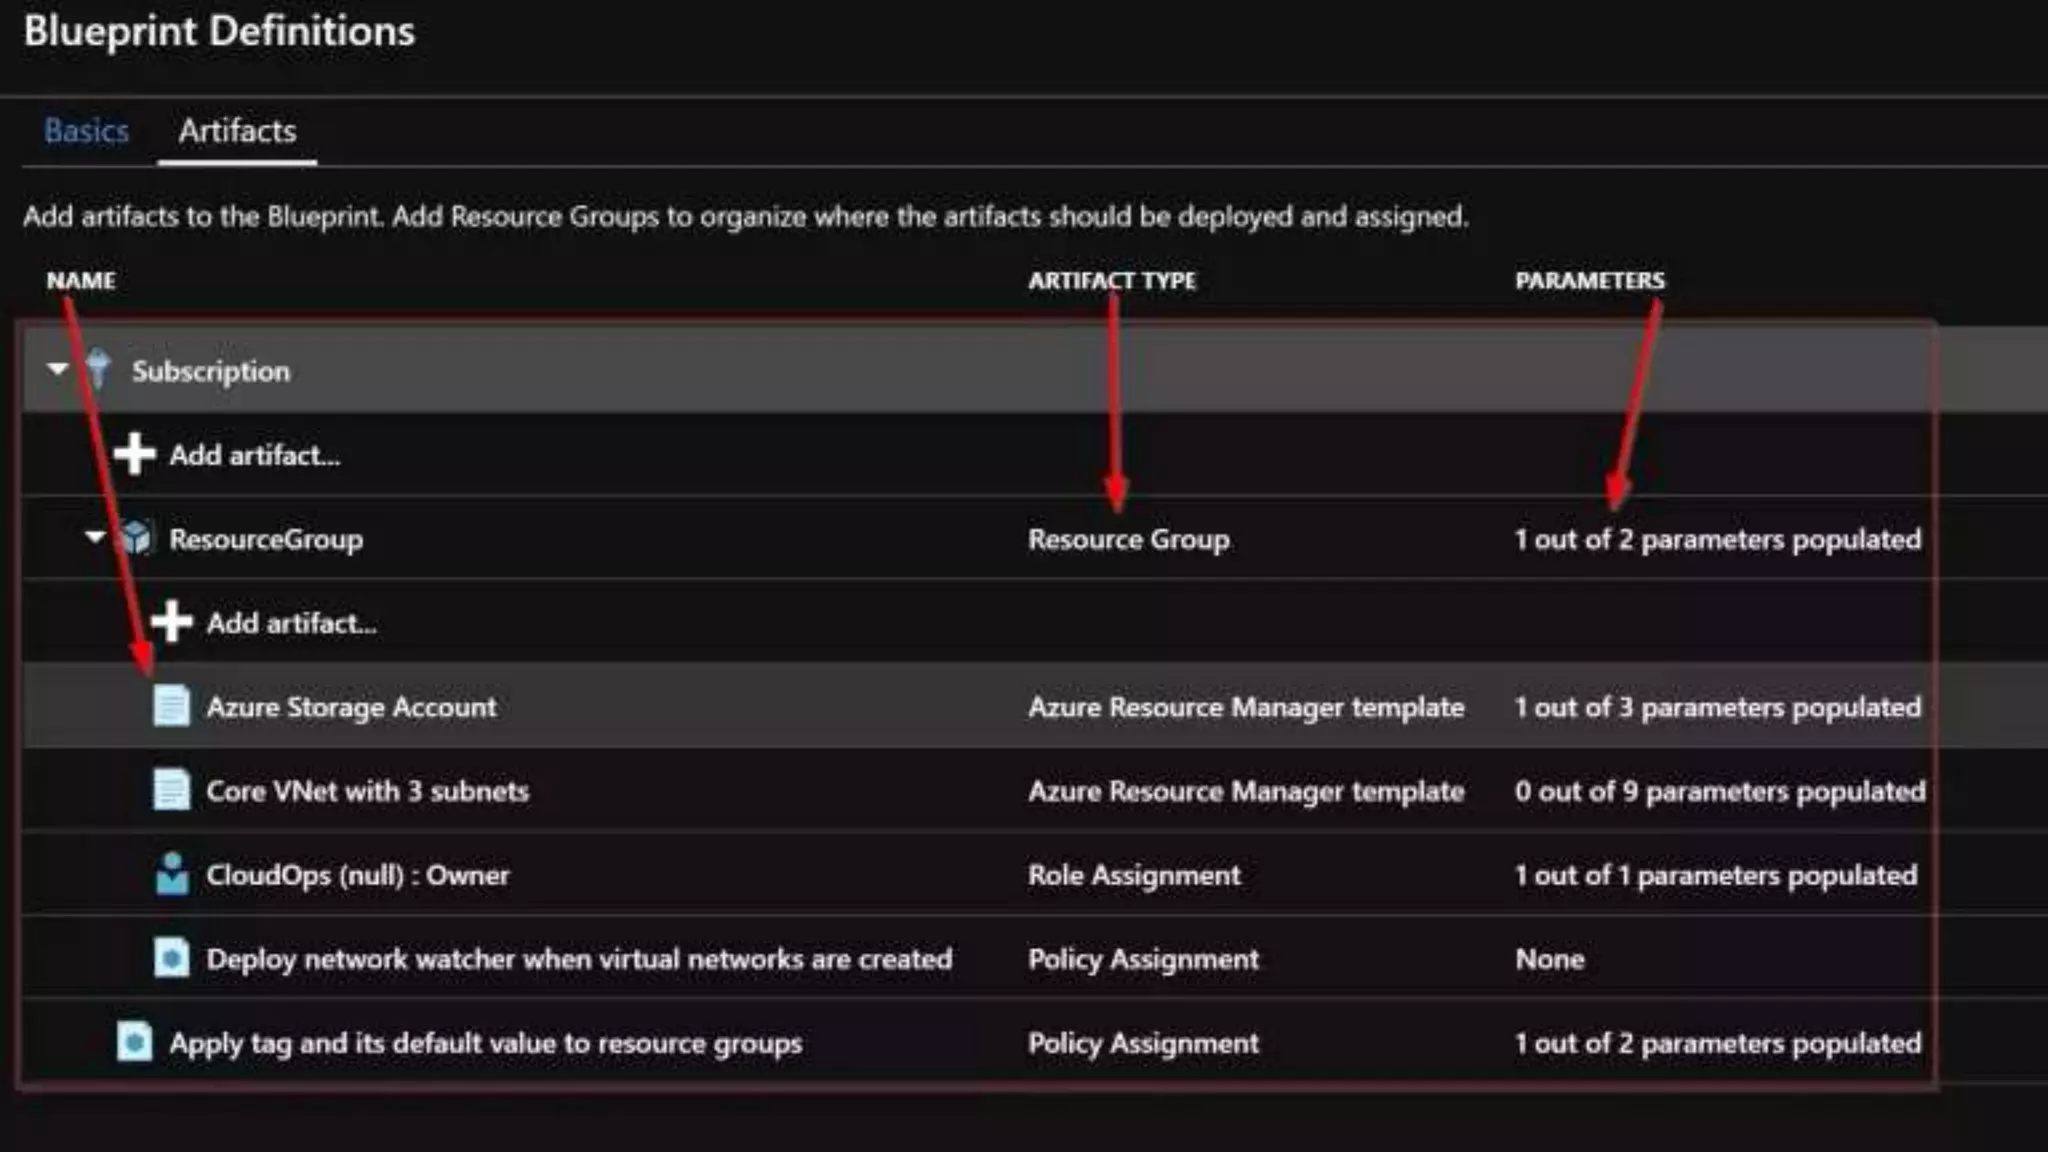
Task: Collapse the Subscription tree node
Action: 58,369
